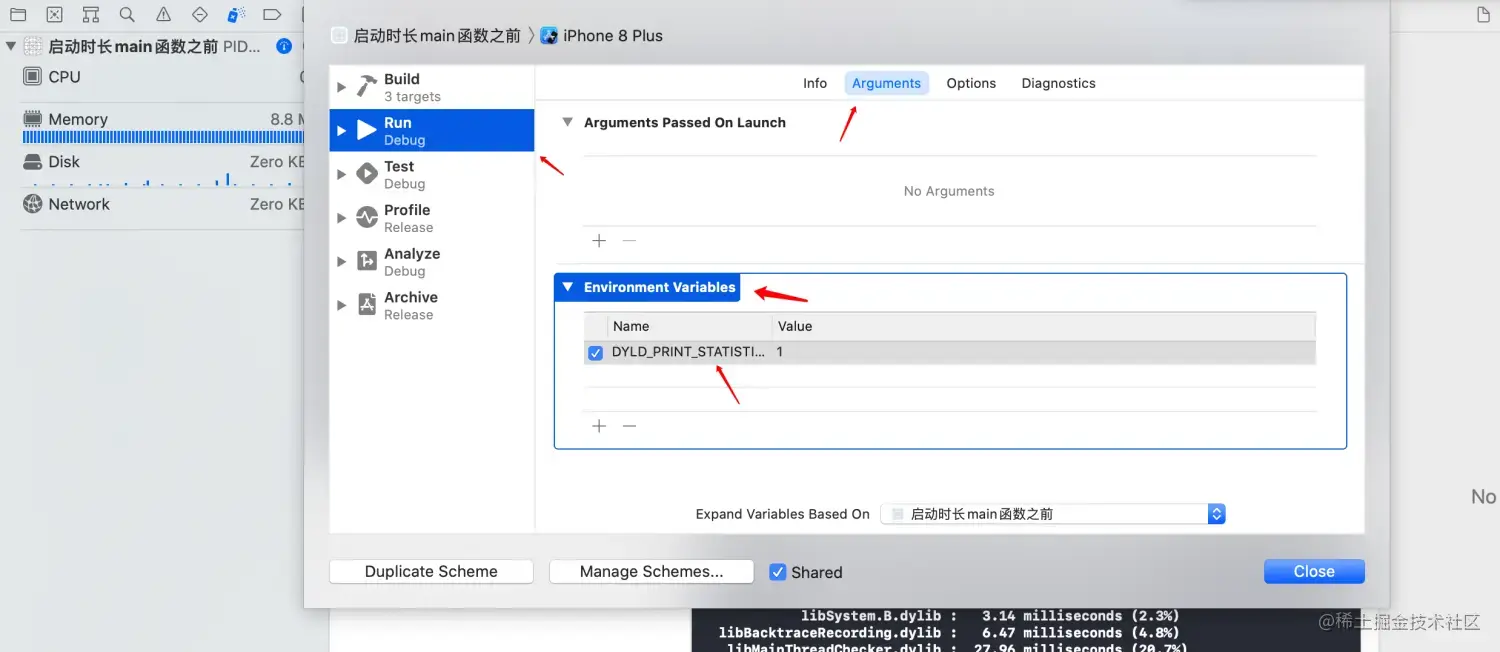Select the Analyze Debug row

[x=432, y=262]
